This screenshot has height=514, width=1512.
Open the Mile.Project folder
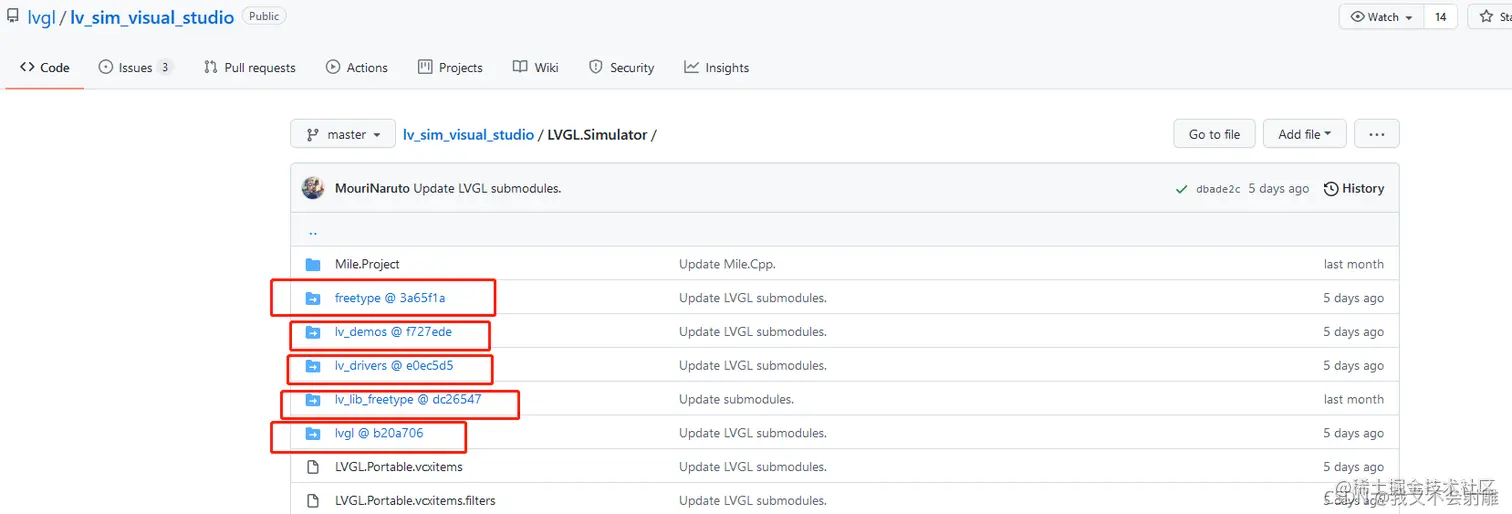tap(367, 264)
